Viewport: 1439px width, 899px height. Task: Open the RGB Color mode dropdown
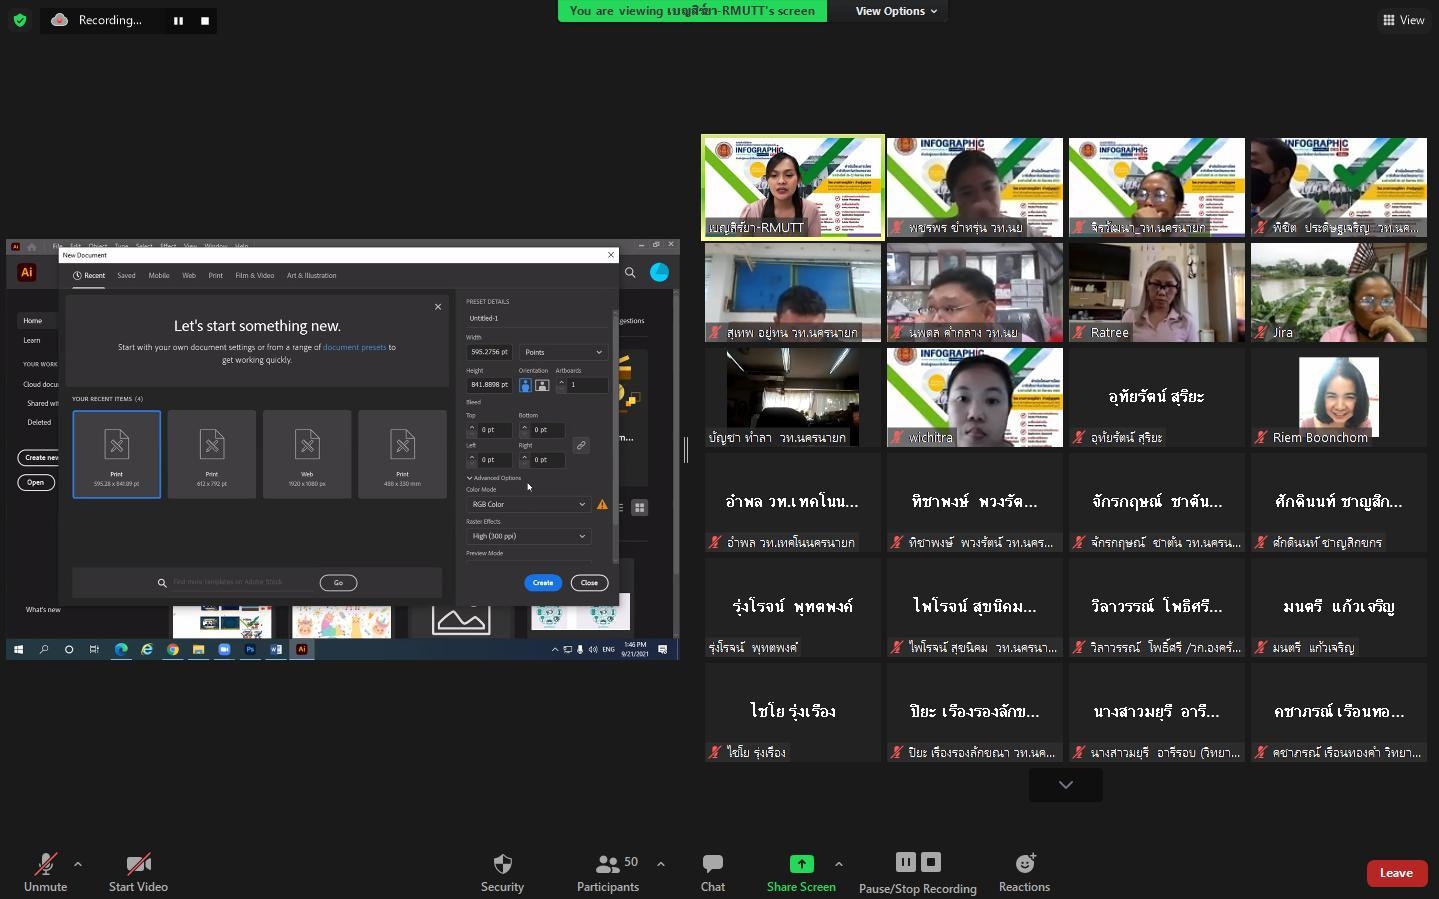(x=528, y=504)
